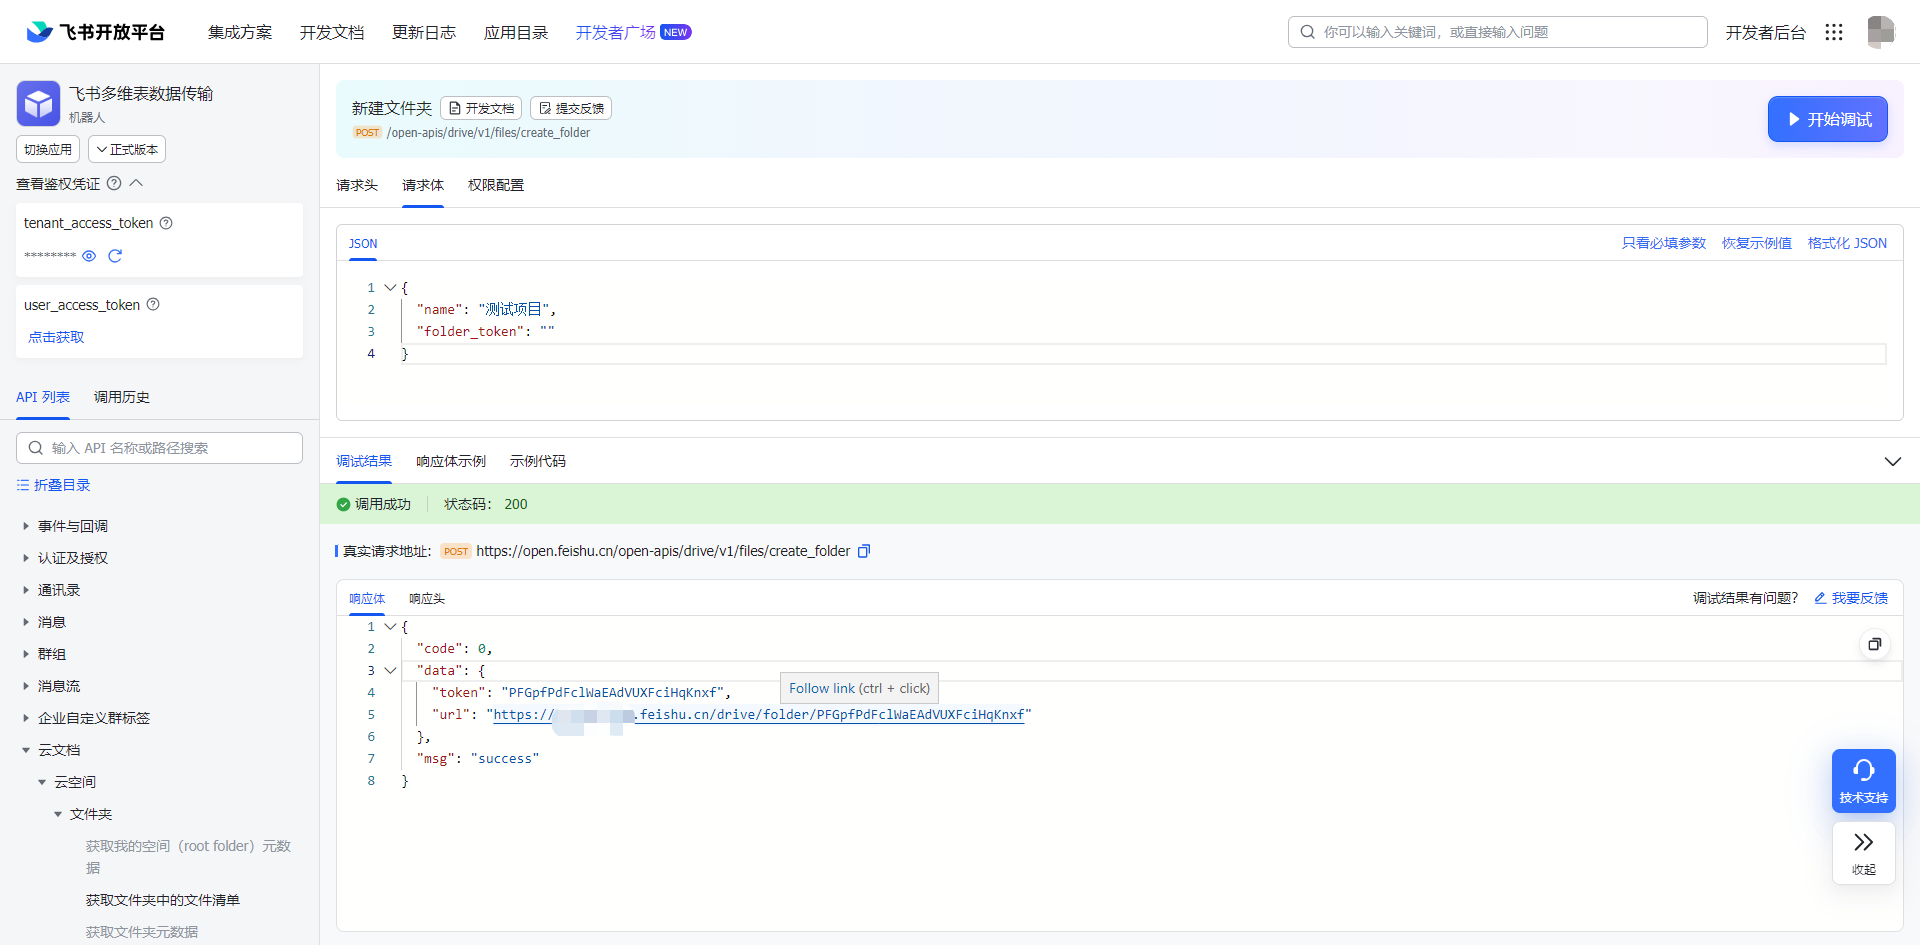
Task: Open the 正式版本 version dropdown
Action: pos(127,149)
